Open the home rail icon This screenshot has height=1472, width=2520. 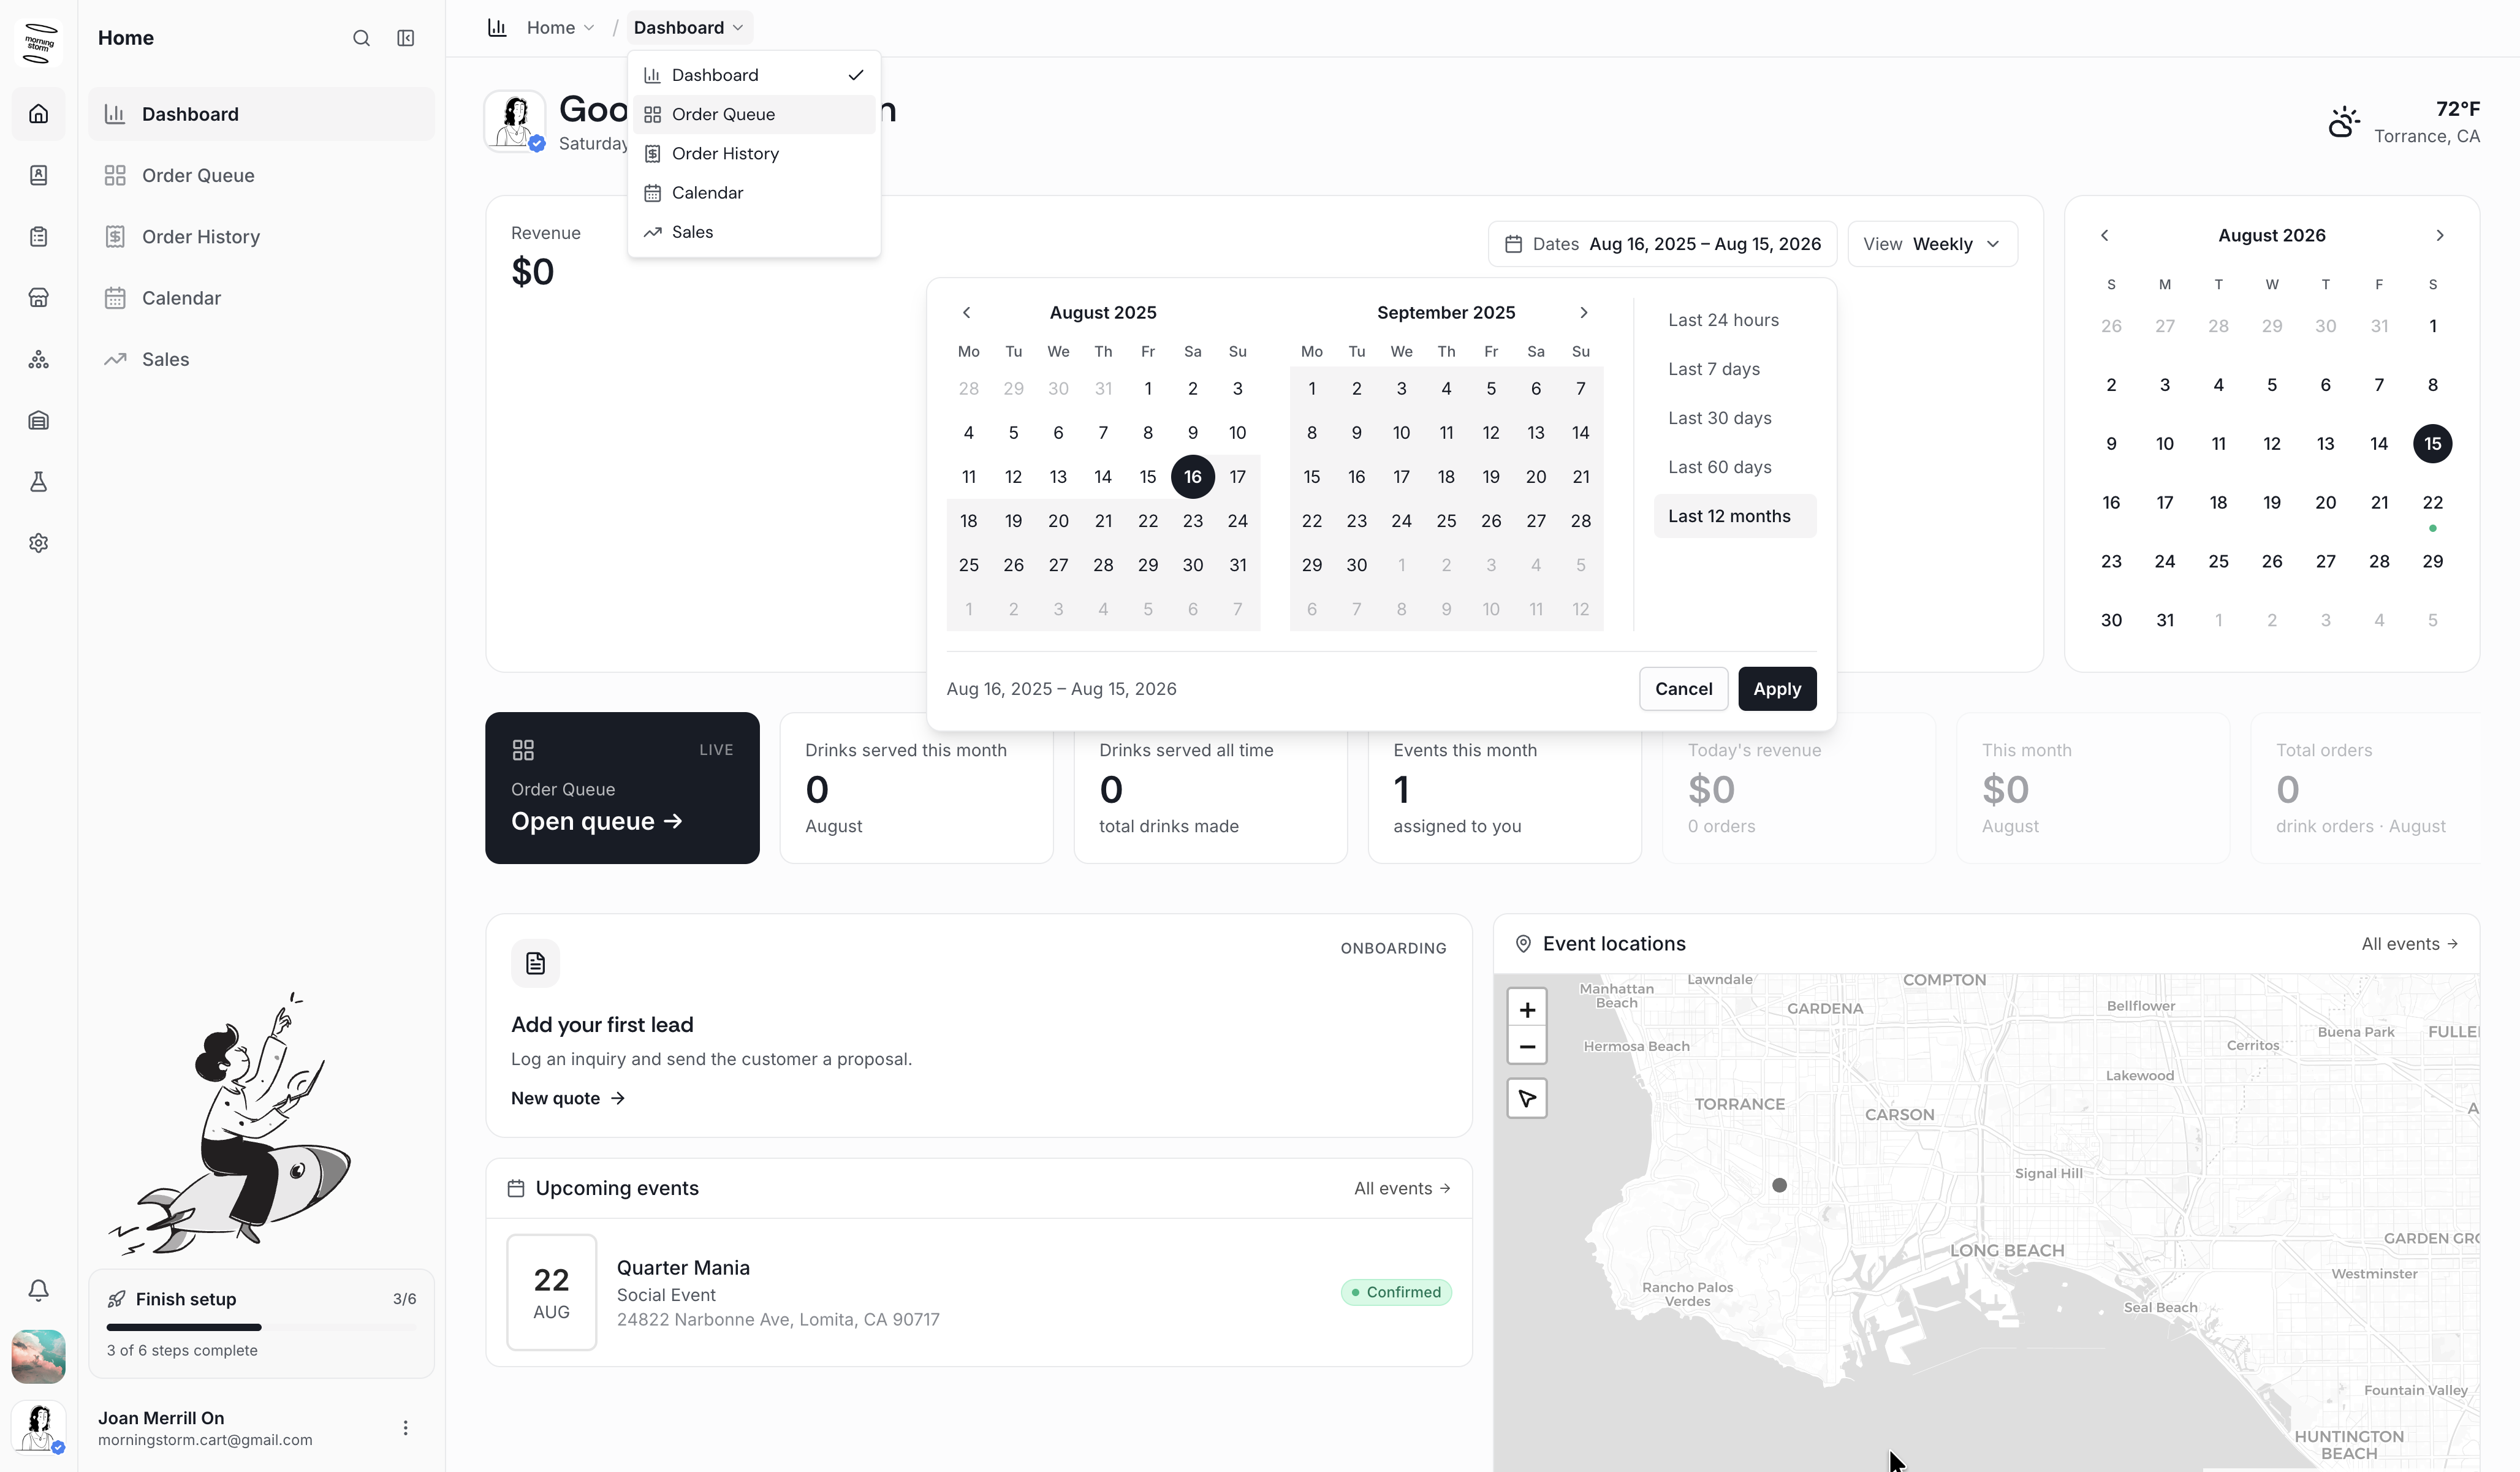(x=38, y=114)
